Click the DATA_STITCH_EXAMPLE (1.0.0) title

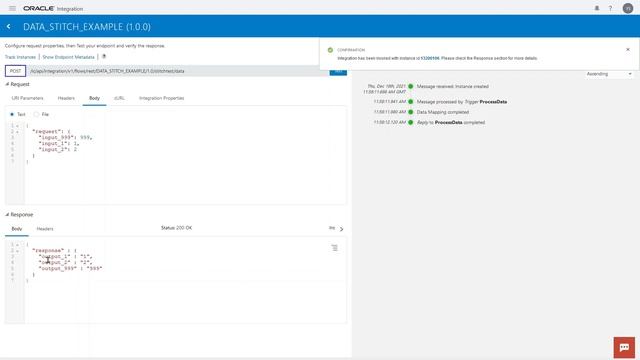[87, 27]
